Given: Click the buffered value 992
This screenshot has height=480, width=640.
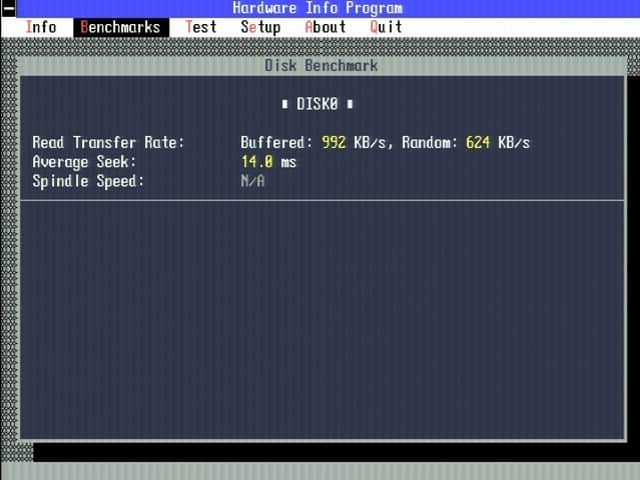Looking at the screenshot, I should 333,142.
